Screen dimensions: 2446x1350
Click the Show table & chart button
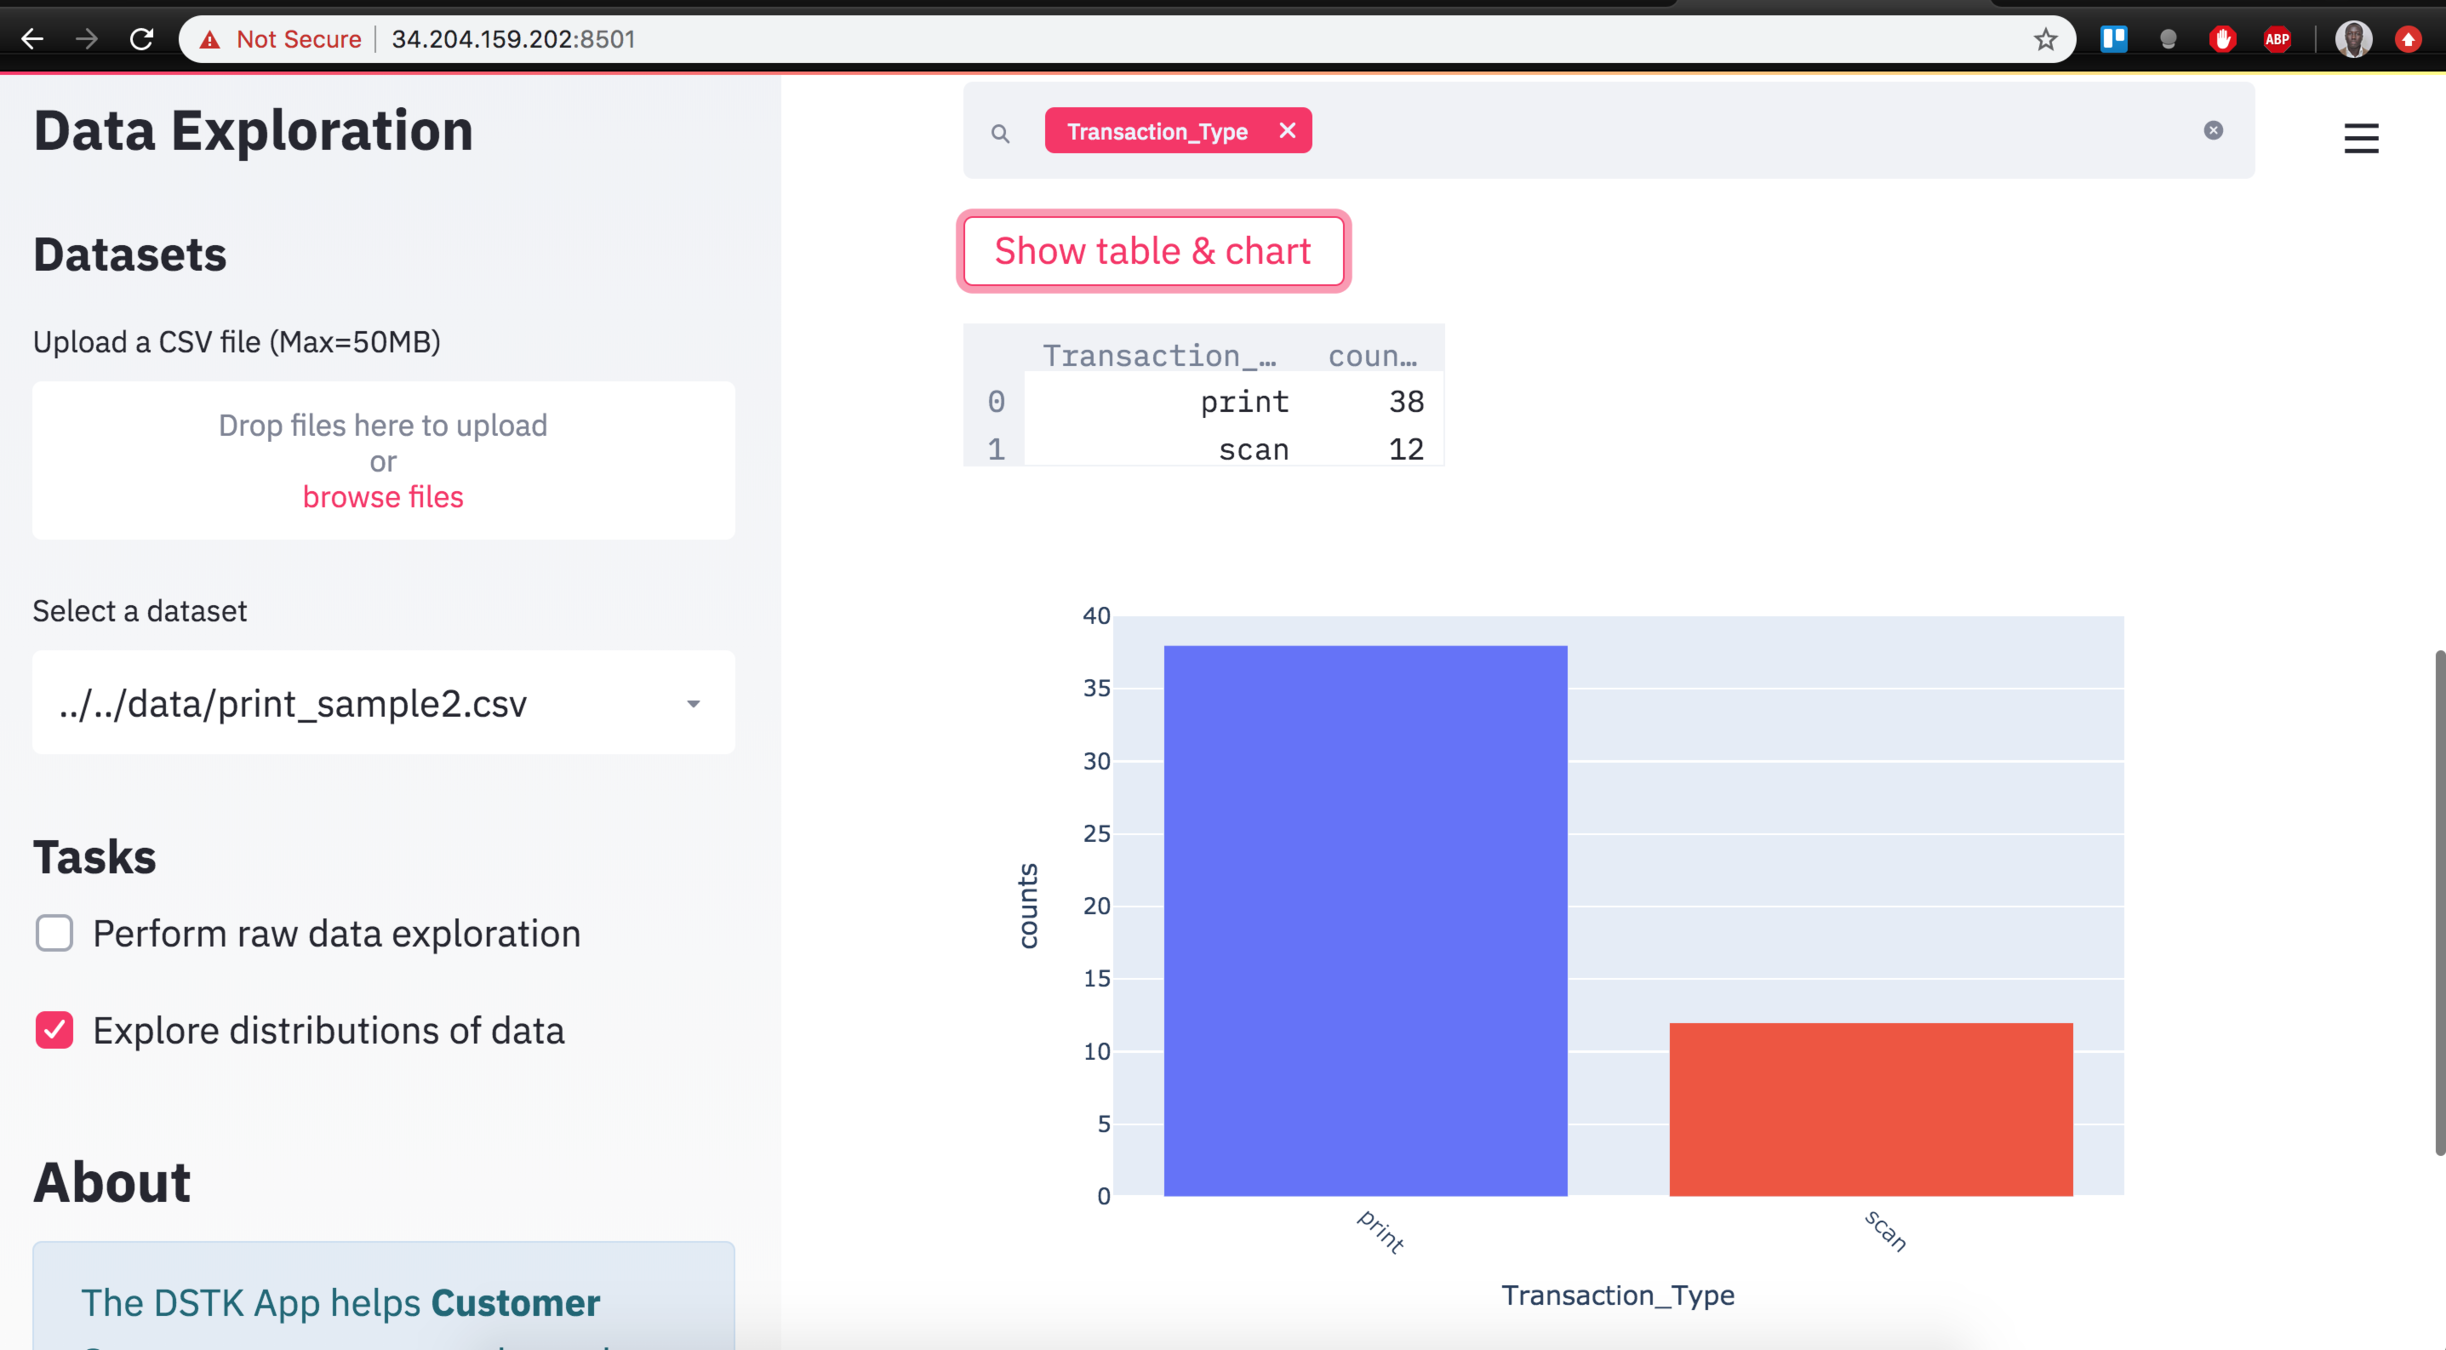[x=1153, y=251]
